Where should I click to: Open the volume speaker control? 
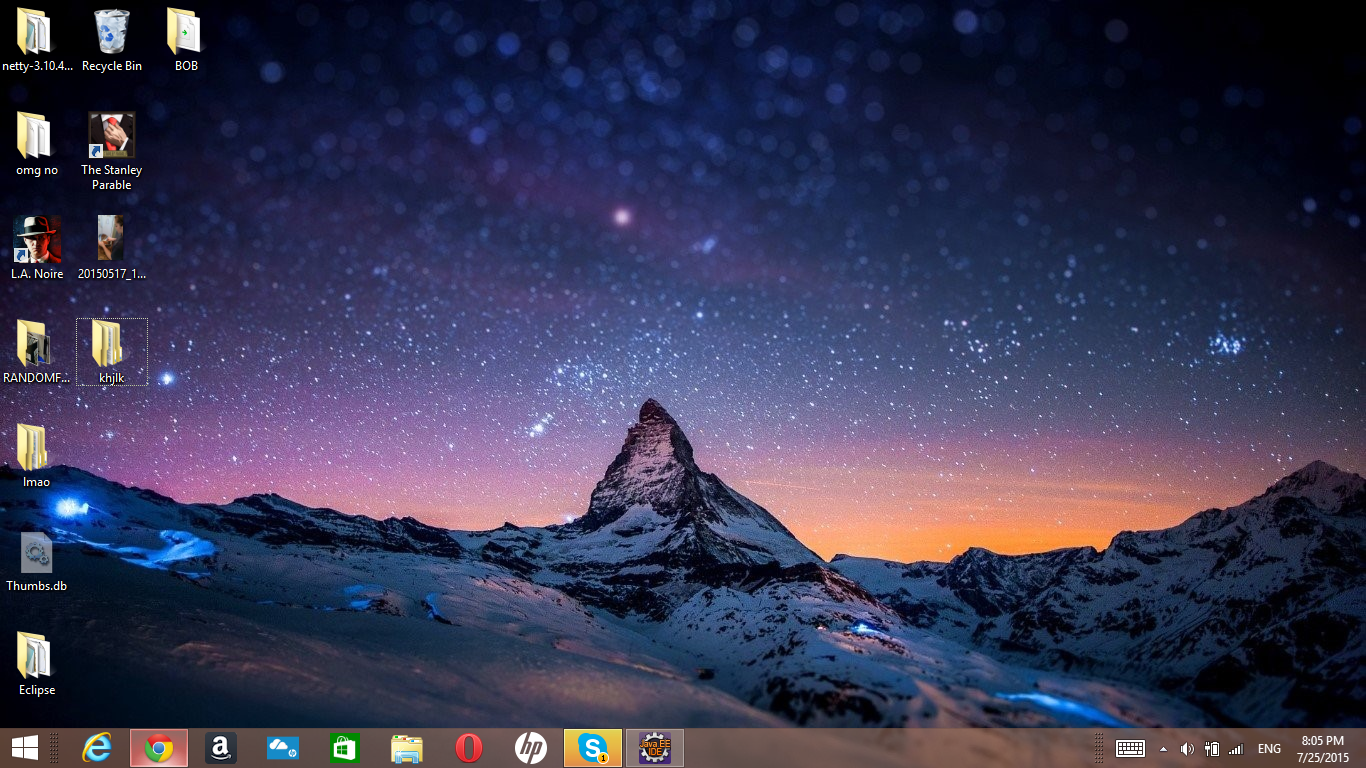tap(1187, 749)
